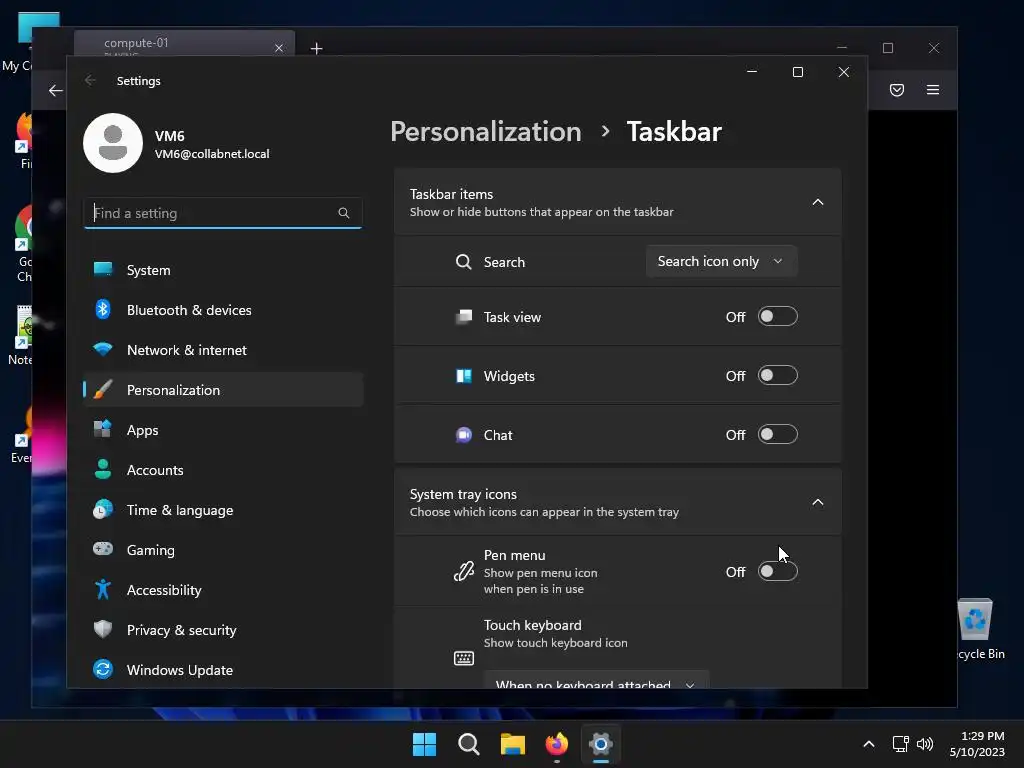Viewport: 1024px width, 768px height.
Task: Click the Search row magnifier icon
Action: coord(464,262)
